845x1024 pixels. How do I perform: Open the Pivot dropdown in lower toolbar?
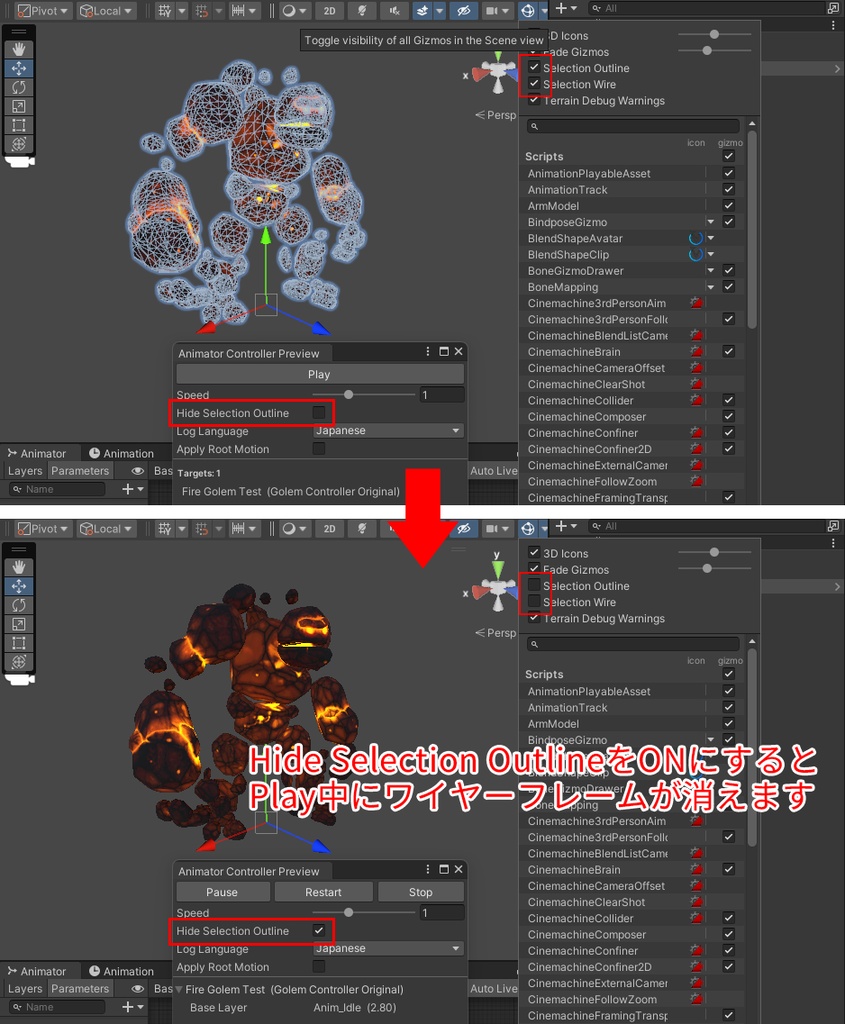coord(42,529)
